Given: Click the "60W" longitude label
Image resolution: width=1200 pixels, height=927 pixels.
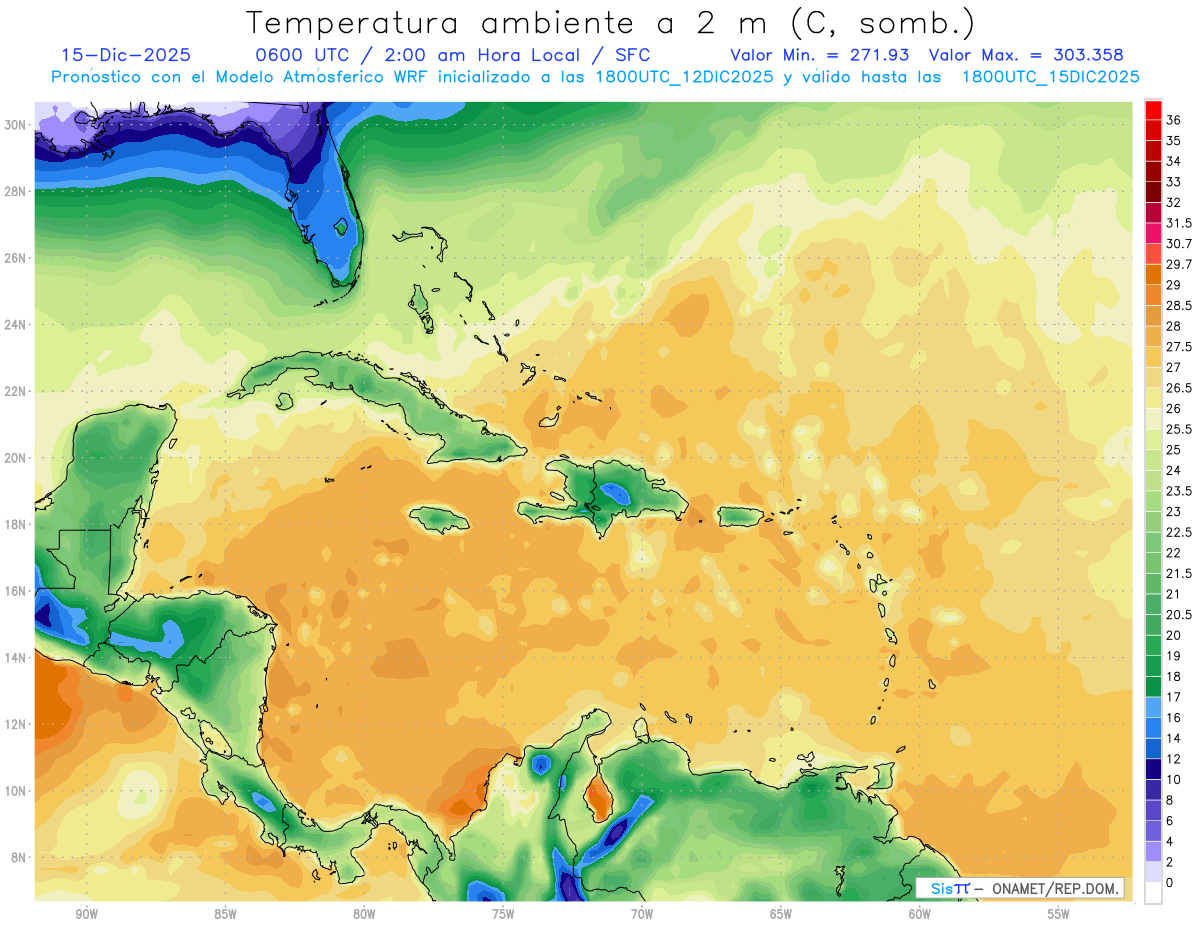Looking at the screenshot, I should [920, 914].
